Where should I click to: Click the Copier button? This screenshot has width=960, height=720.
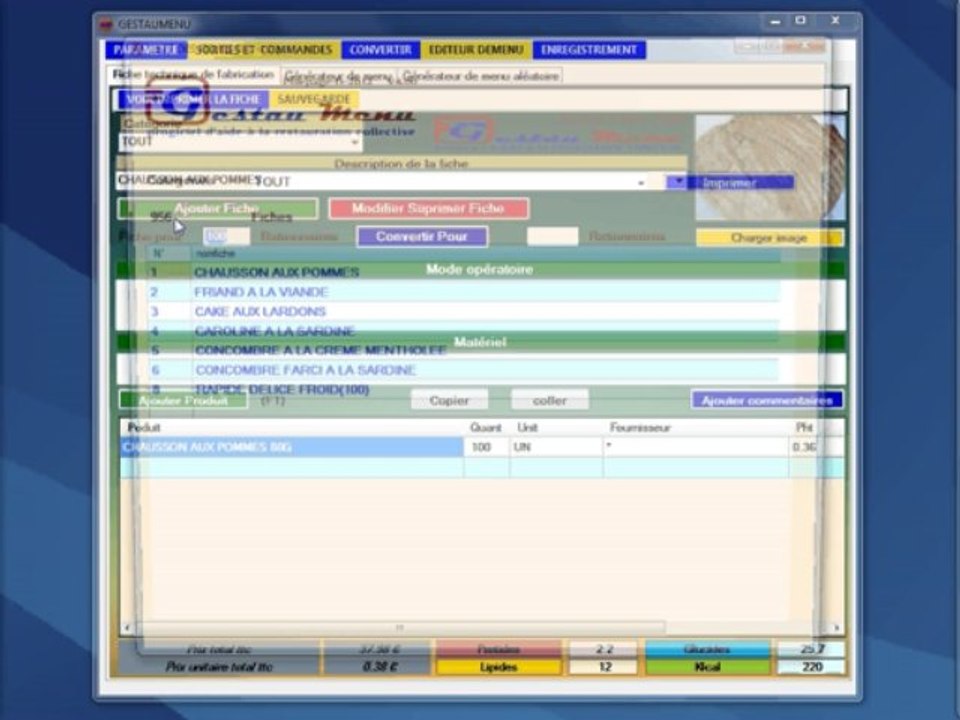449,400
